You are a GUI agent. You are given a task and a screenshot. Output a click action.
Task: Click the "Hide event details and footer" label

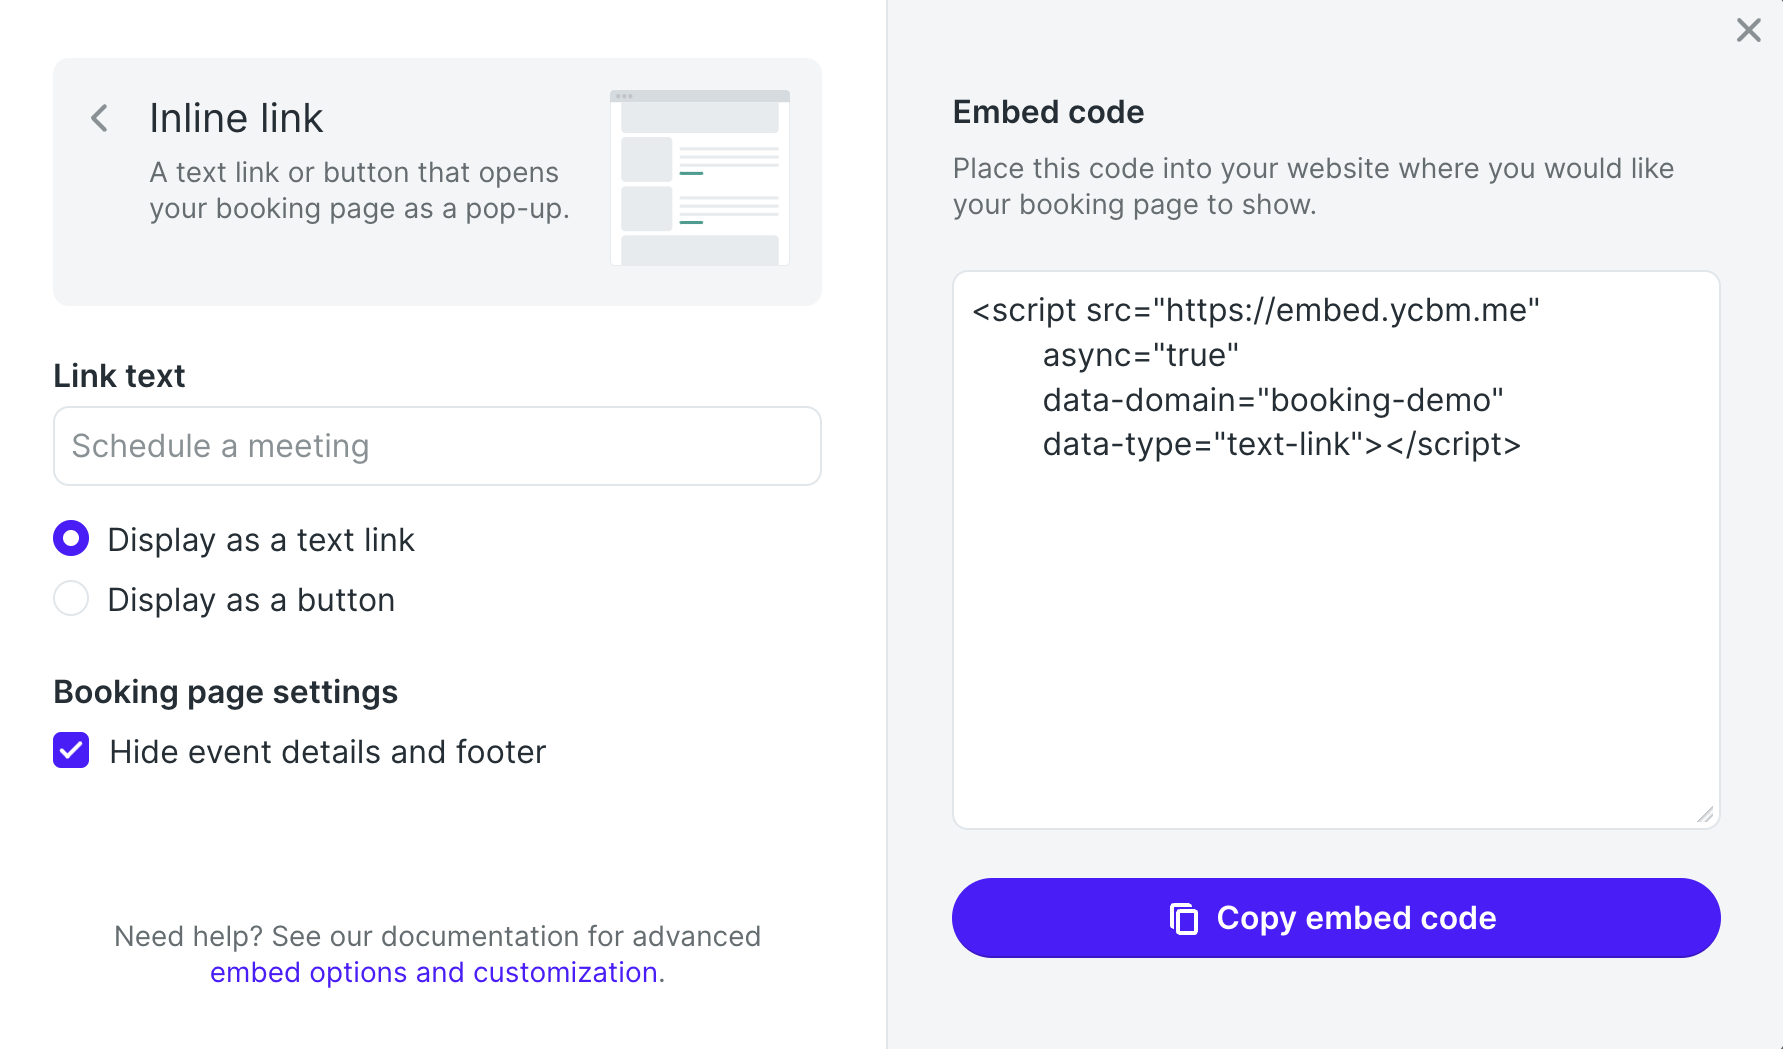tap(327, 752)
